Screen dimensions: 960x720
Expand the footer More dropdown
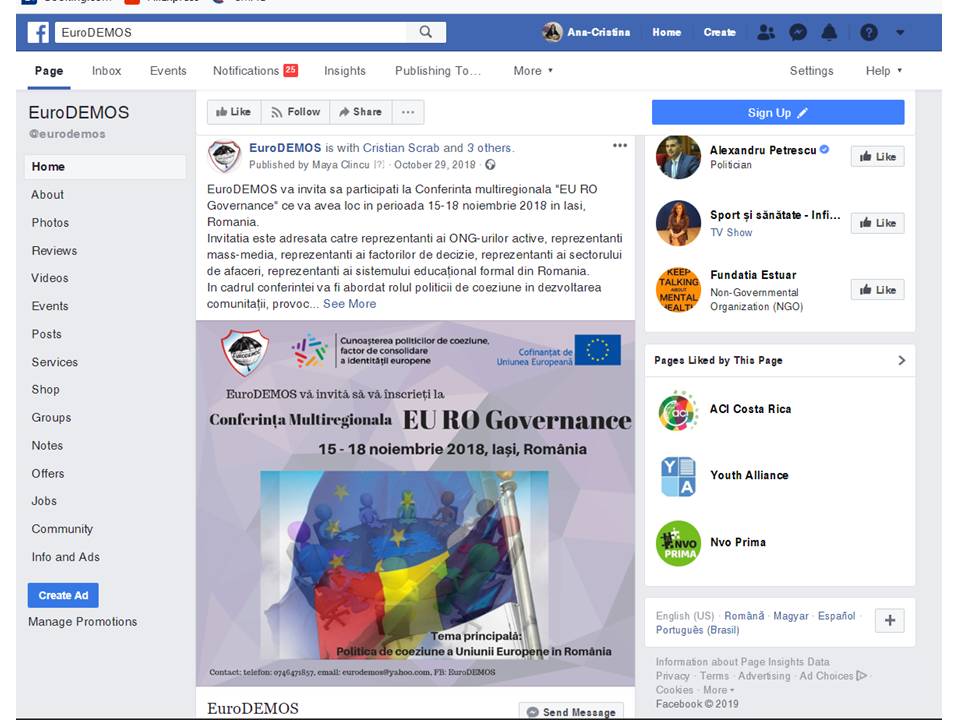pos(718,690)
